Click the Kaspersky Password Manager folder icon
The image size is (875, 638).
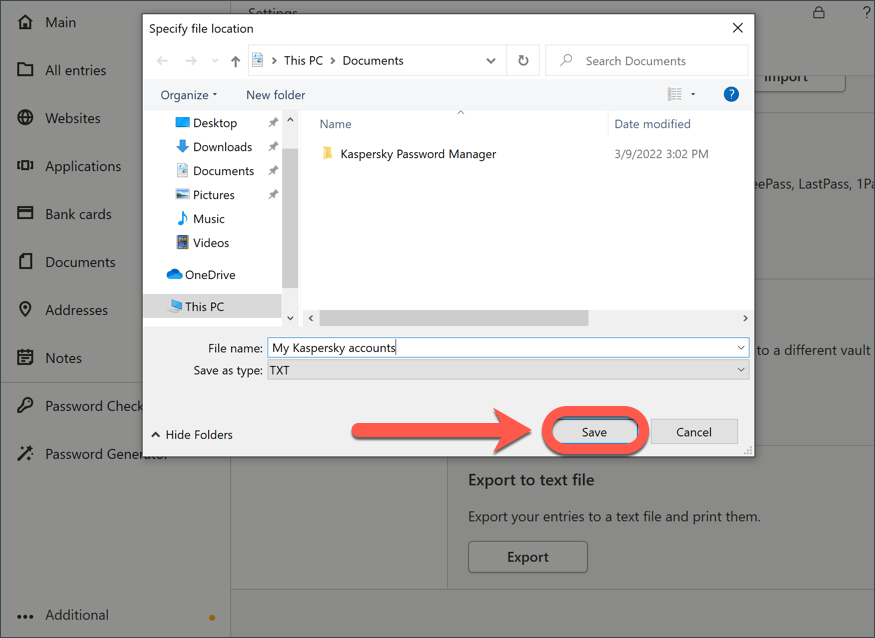coord(328,153)
